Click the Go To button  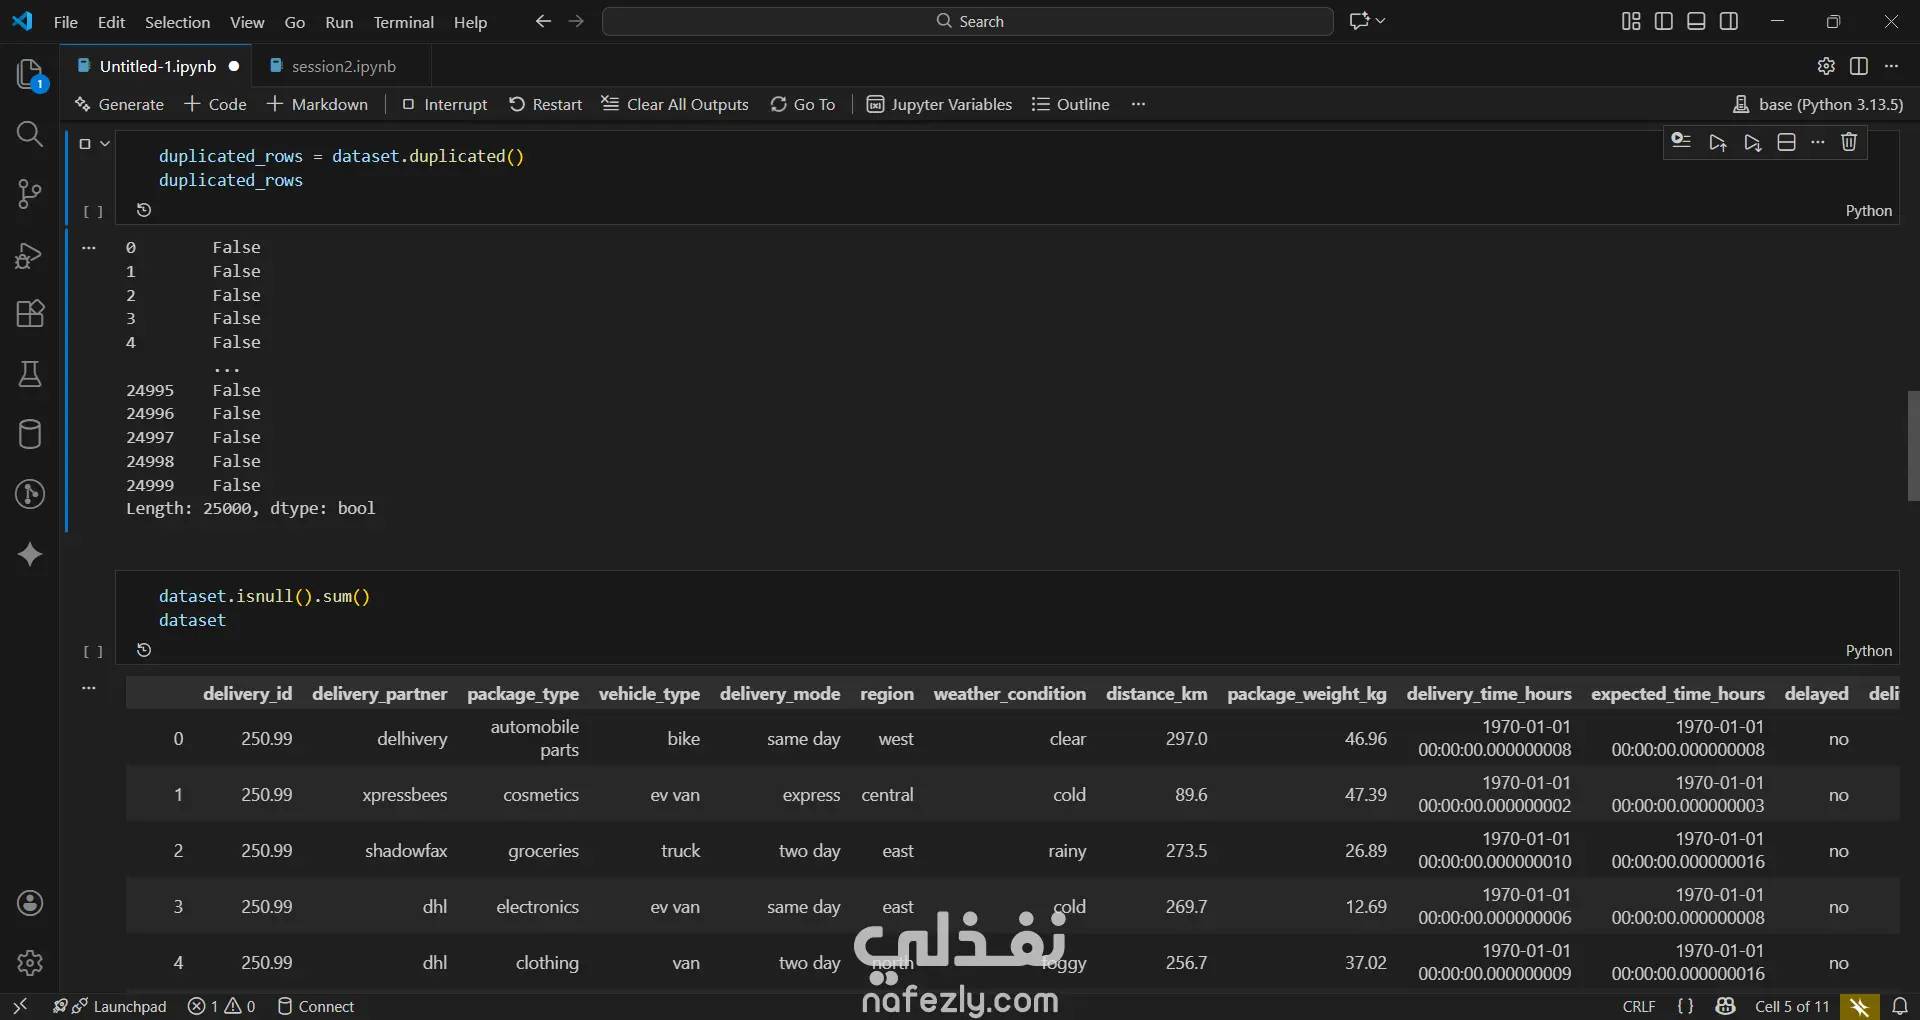click(803, 104)
